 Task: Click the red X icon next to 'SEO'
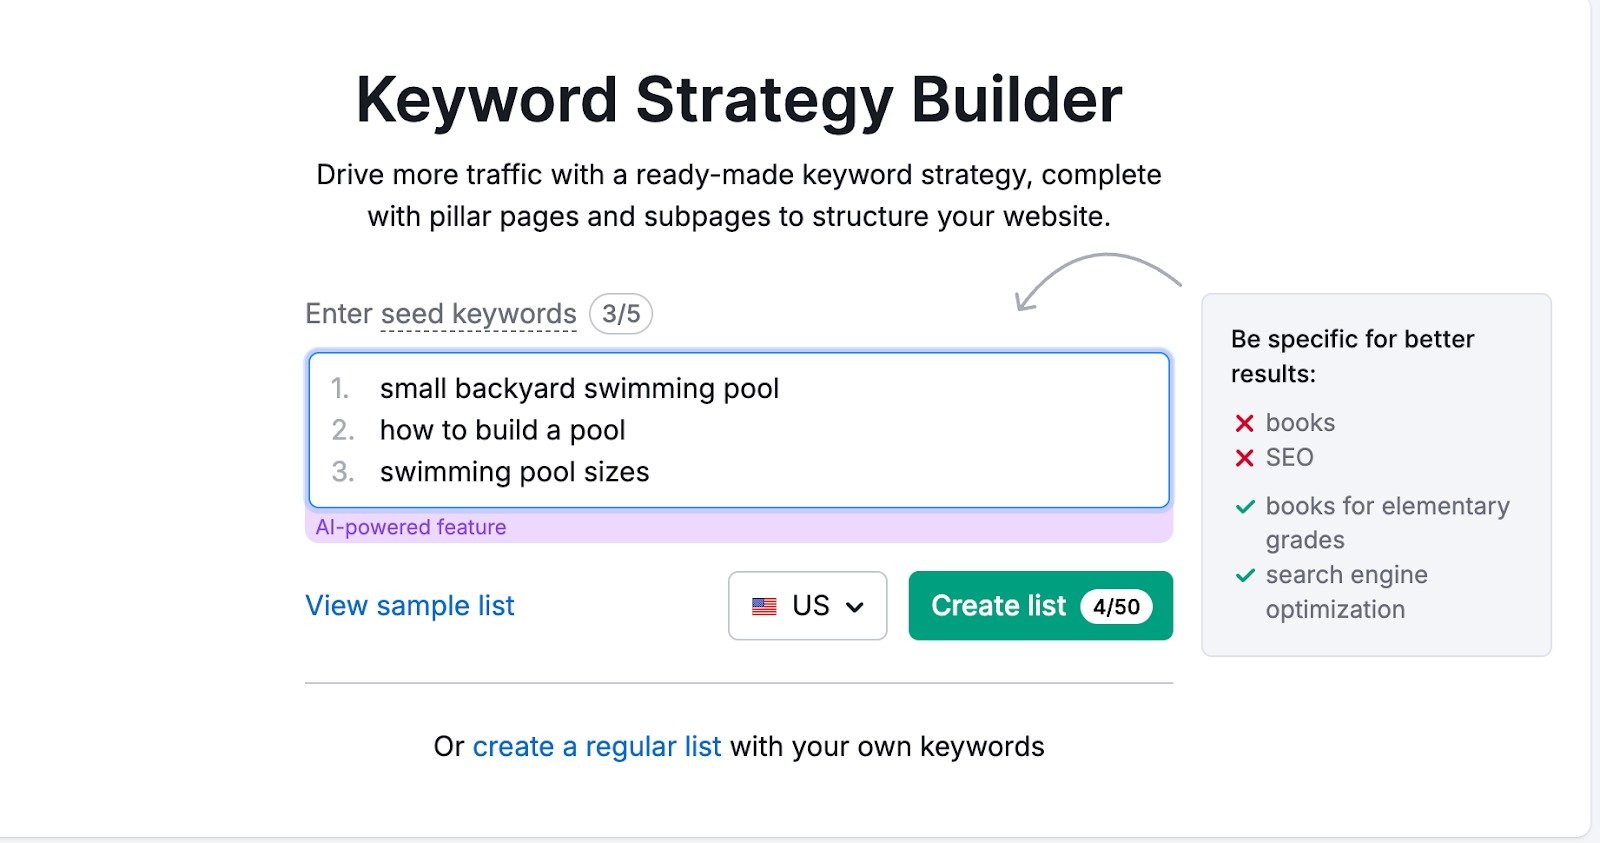point(1243,458)
